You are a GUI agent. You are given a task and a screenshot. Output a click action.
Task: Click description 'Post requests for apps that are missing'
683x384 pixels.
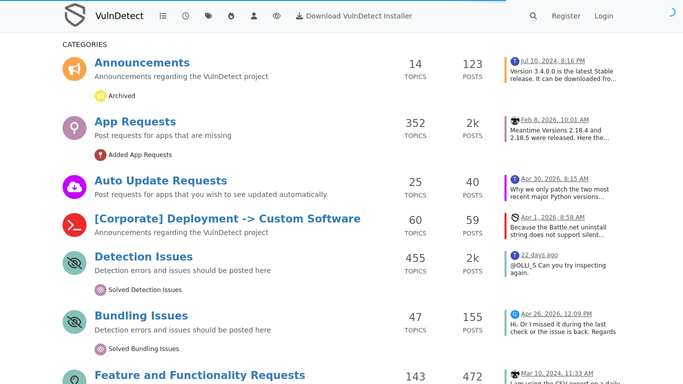click(163, 135)
